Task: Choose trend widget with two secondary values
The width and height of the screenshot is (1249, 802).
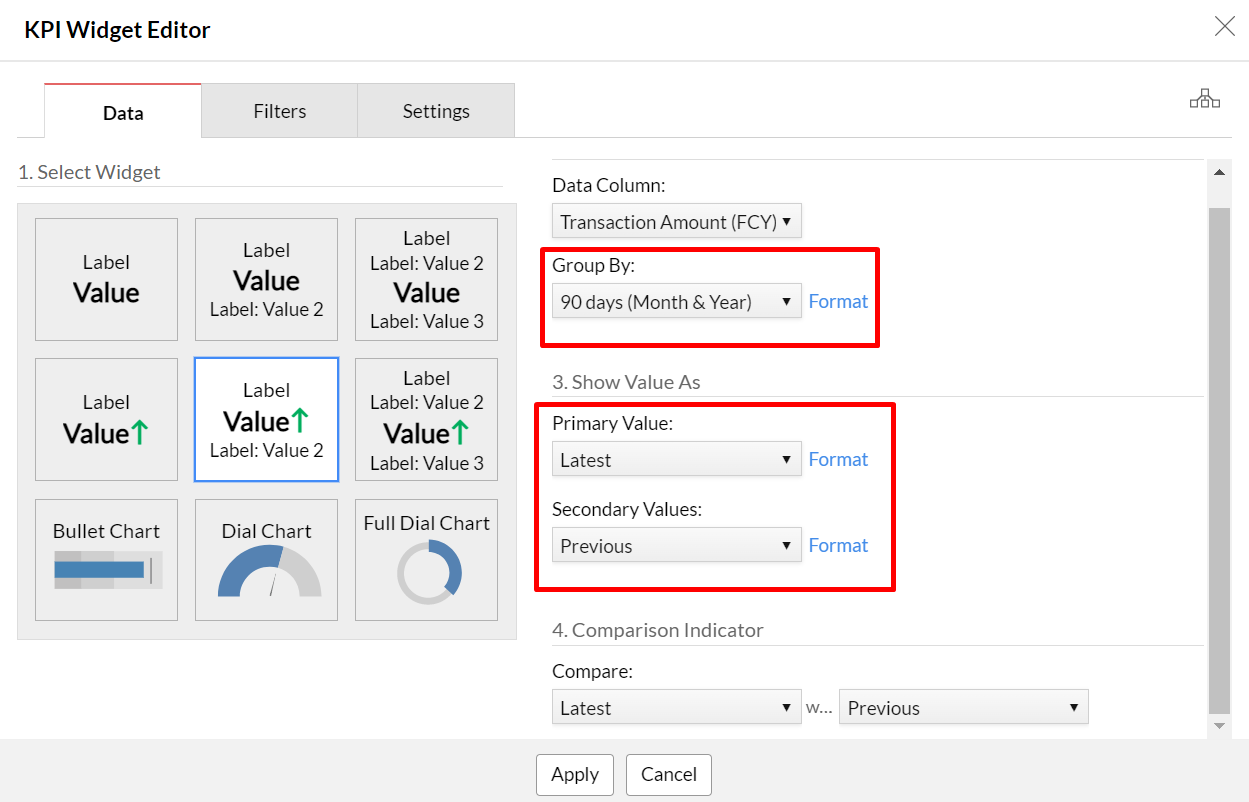Action: click(426, 419)
